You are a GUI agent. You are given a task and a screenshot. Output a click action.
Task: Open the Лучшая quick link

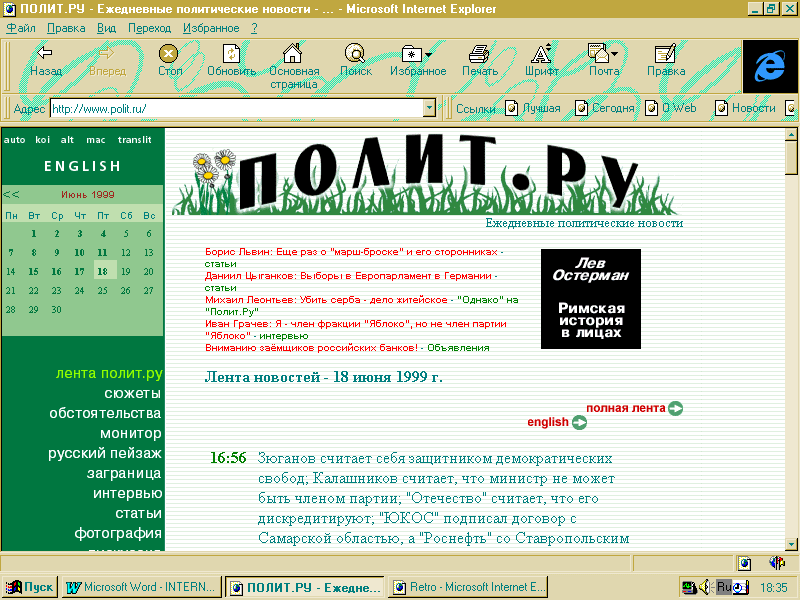(x=533, y=108)
